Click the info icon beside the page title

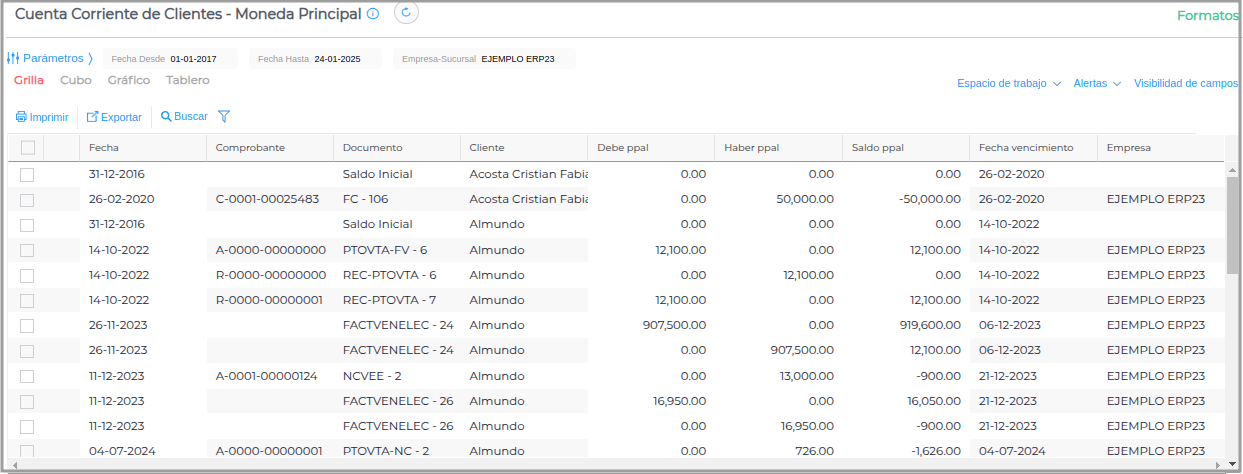pyautogui.click(x=373, y=14)
